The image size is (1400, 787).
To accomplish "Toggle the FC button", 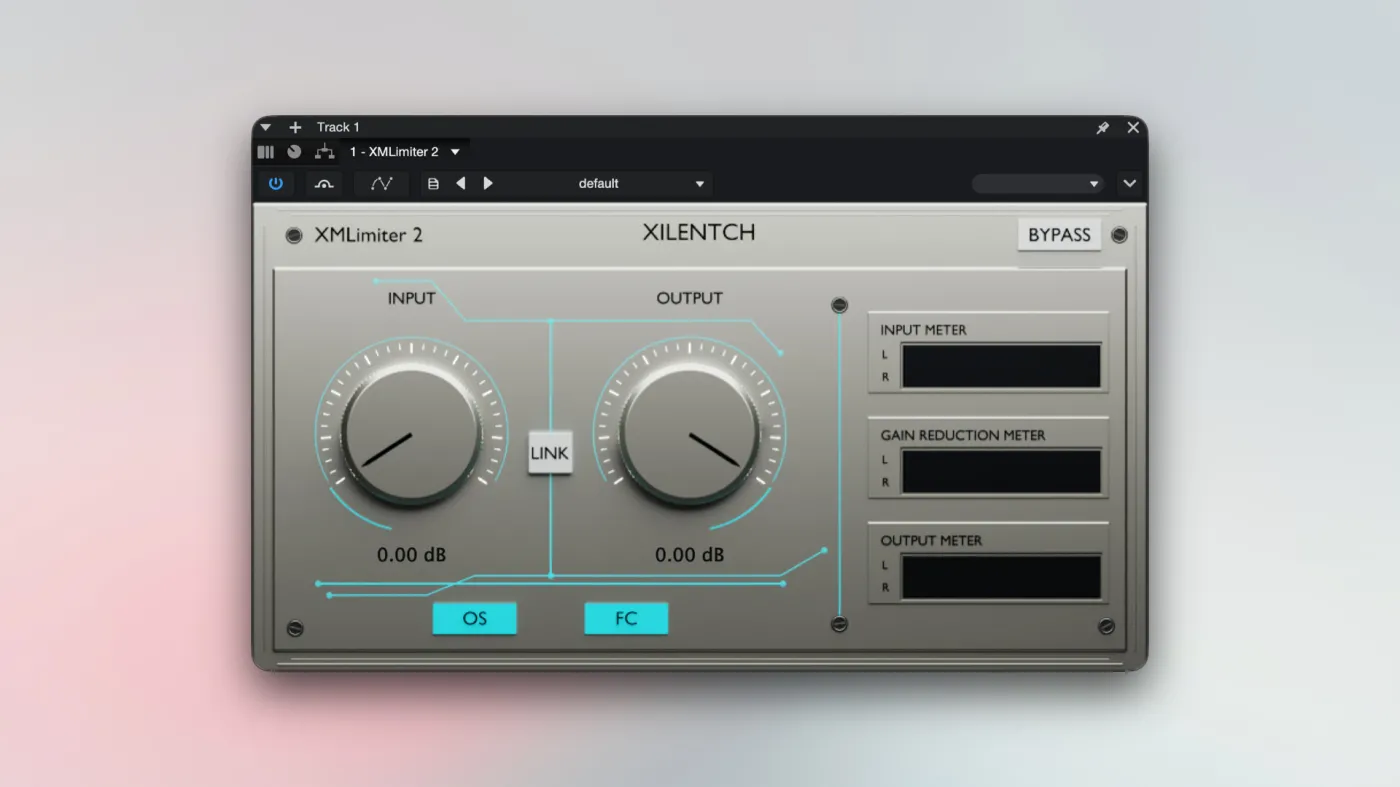I will click(x=626, y=619).
